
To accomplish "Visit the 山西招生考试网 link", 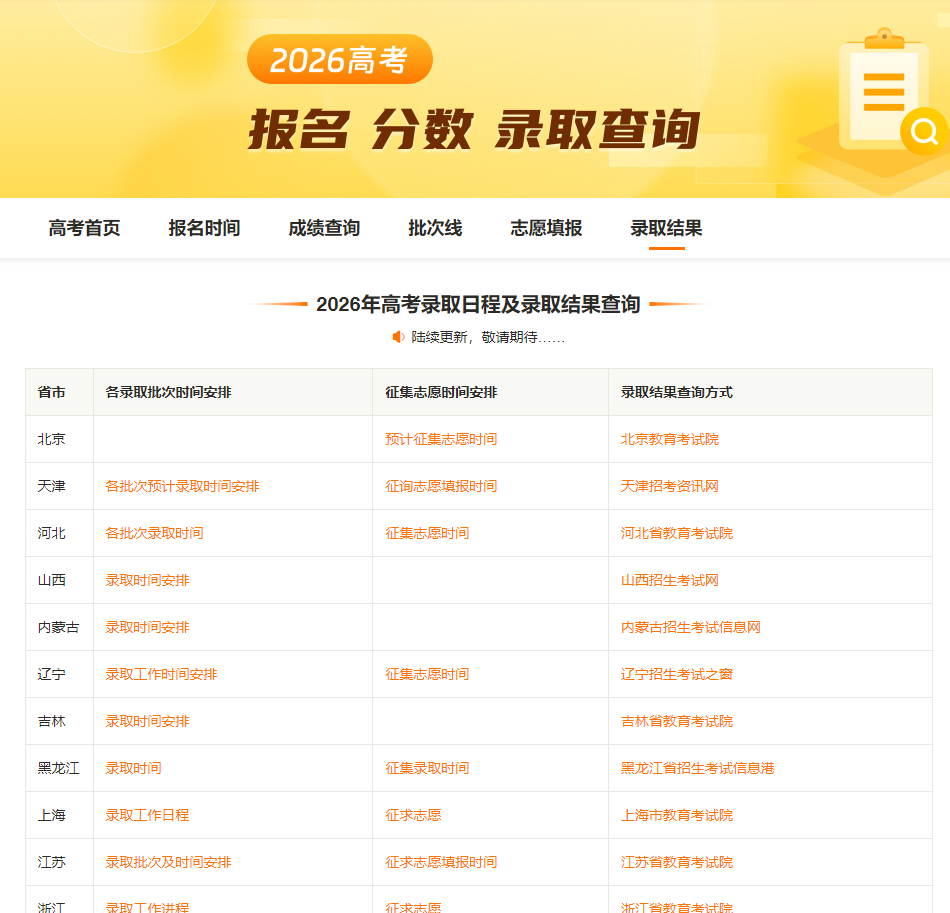I will coord(669,580).
